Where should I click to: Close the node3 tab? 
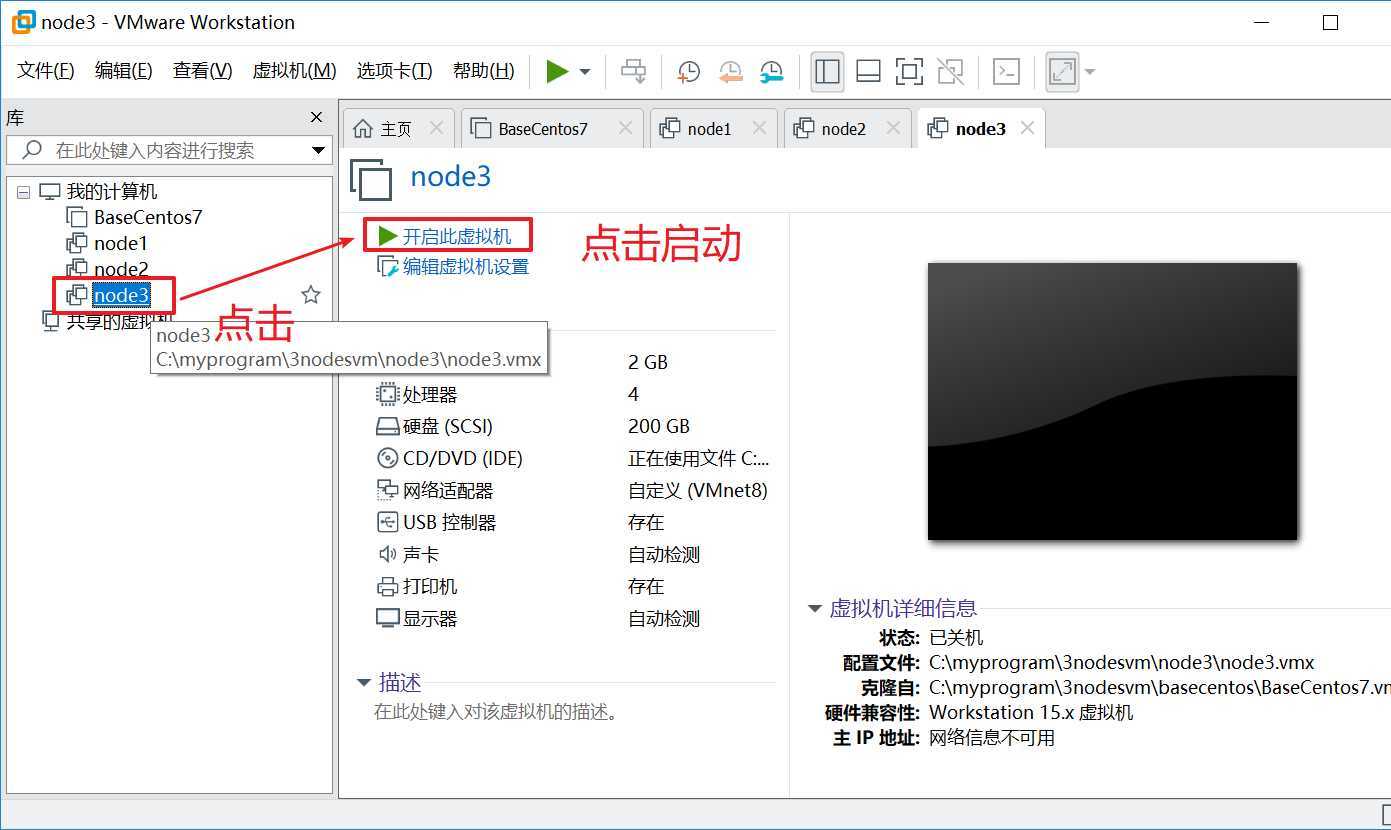(1027, 128)
